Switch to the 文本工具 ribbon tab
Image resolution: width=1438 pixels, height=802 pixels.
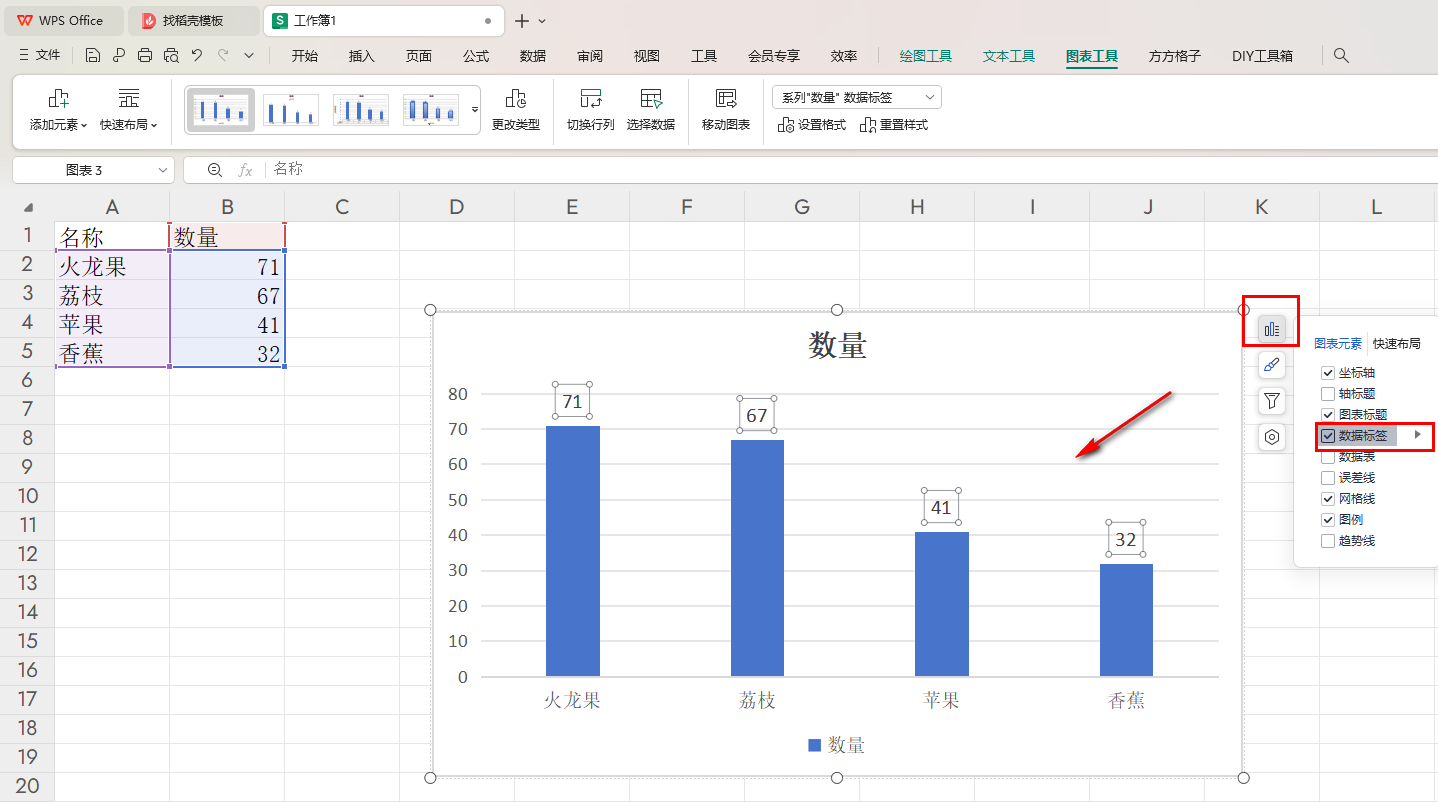tap(1009, 56)
